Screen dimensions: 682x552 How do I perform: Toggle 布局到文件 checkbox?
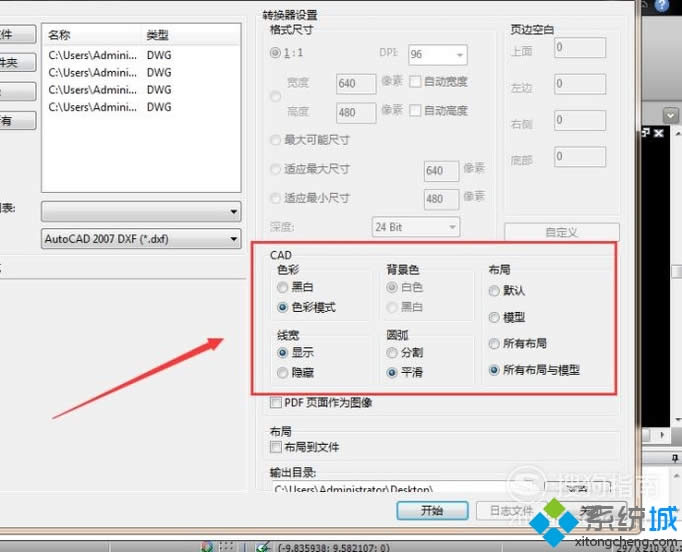[x=275, y=447]
